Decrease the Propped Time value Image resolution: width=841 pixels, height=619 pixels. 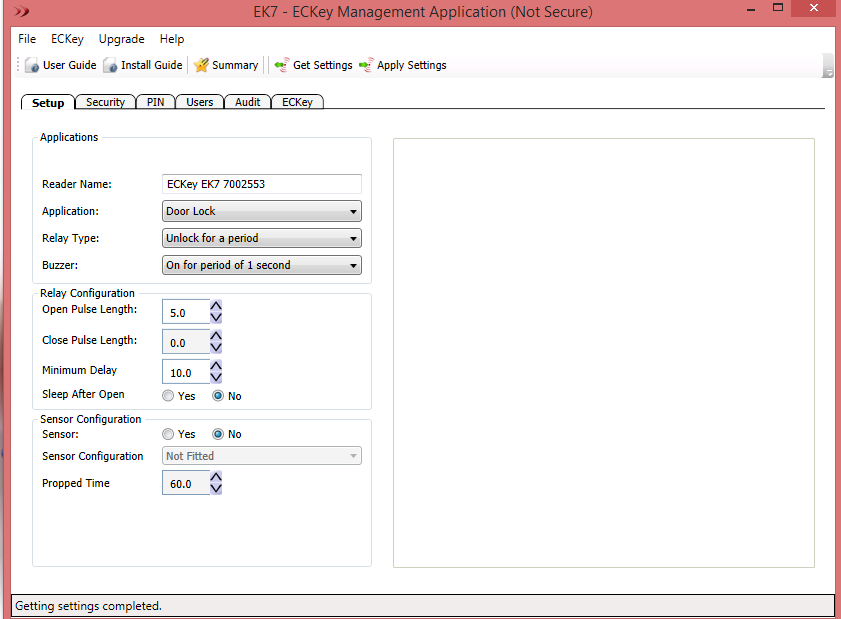click(x=216, y=489)
